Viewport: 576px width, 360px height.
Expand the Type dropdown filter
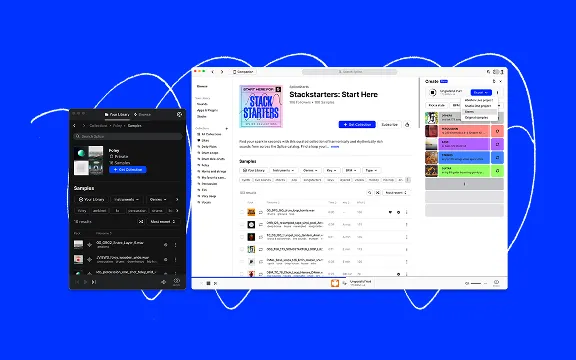point(371,170)
